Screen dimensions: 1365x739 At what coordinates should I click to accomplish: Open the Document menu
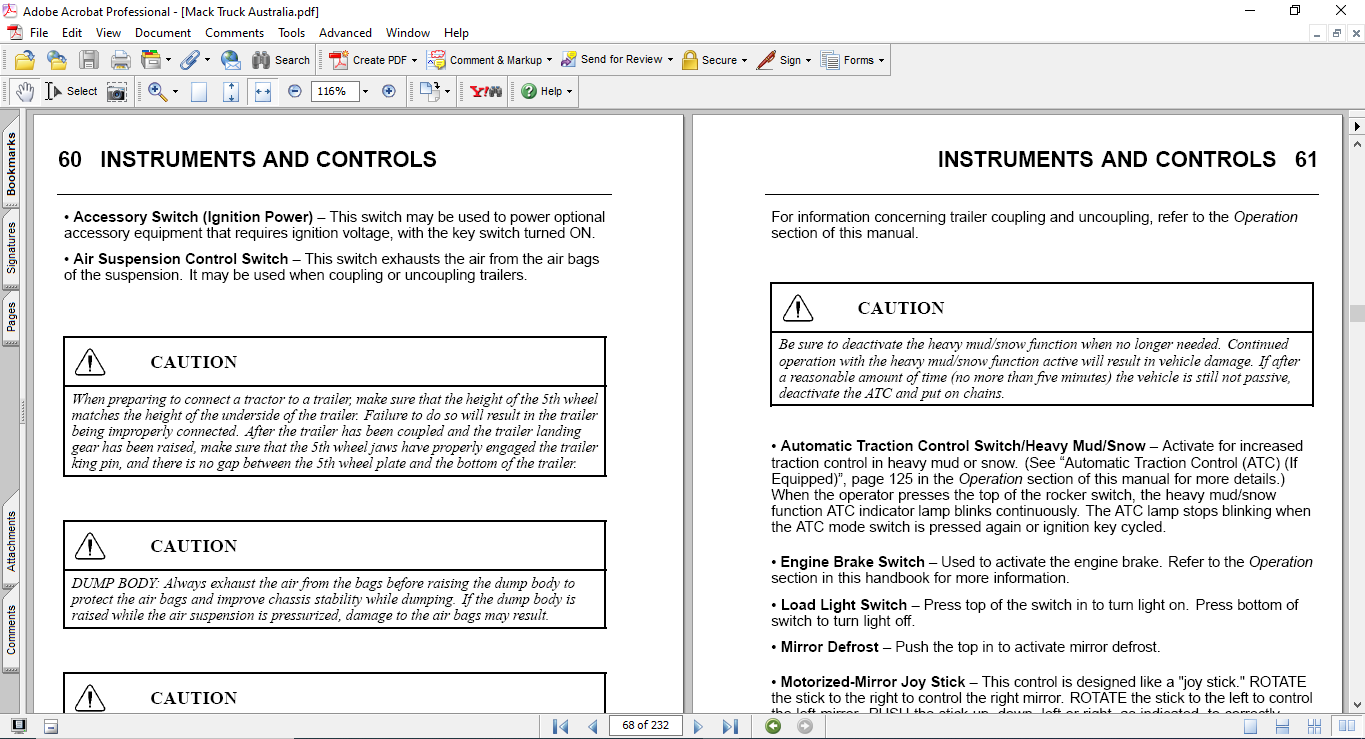point(163,33)
